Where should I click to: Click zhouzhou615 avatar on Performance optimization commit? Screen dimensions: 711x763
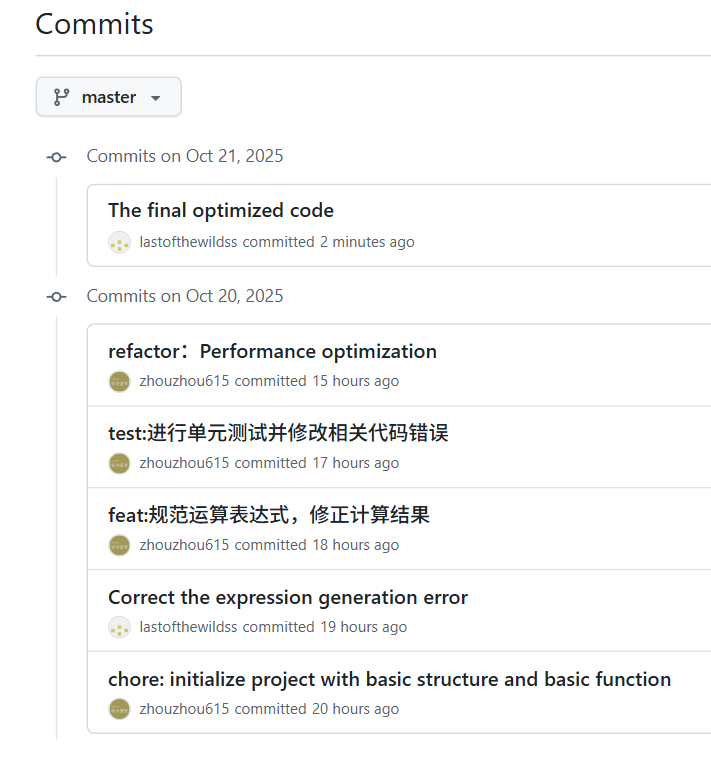click(x=120, y=381)
